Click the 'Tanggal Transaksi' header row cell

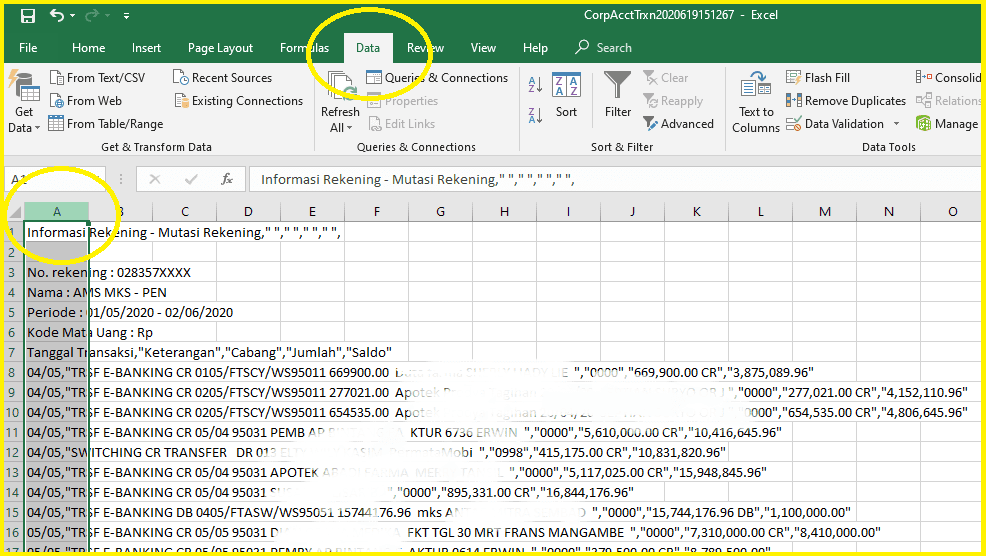57,352
